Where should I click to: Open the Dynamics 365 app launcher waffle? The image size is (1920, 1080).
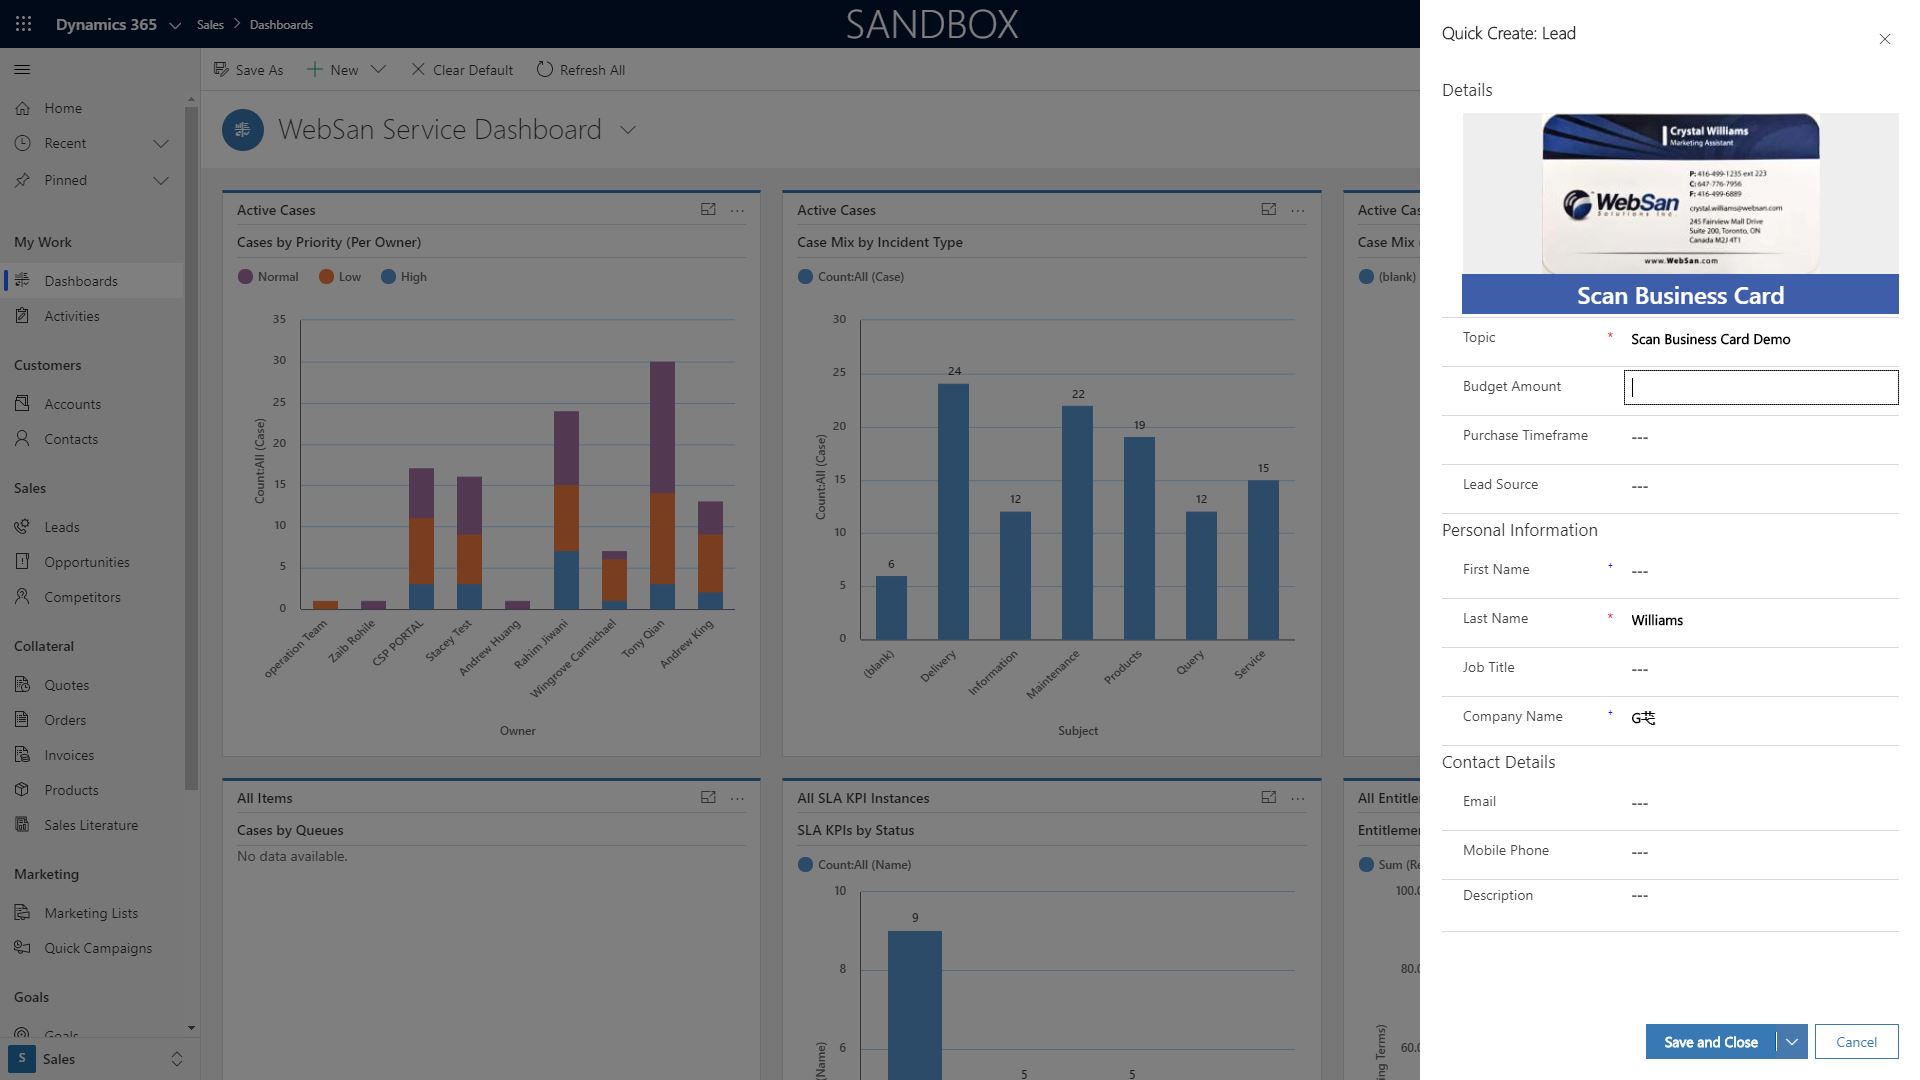click(x=23, y=24)
